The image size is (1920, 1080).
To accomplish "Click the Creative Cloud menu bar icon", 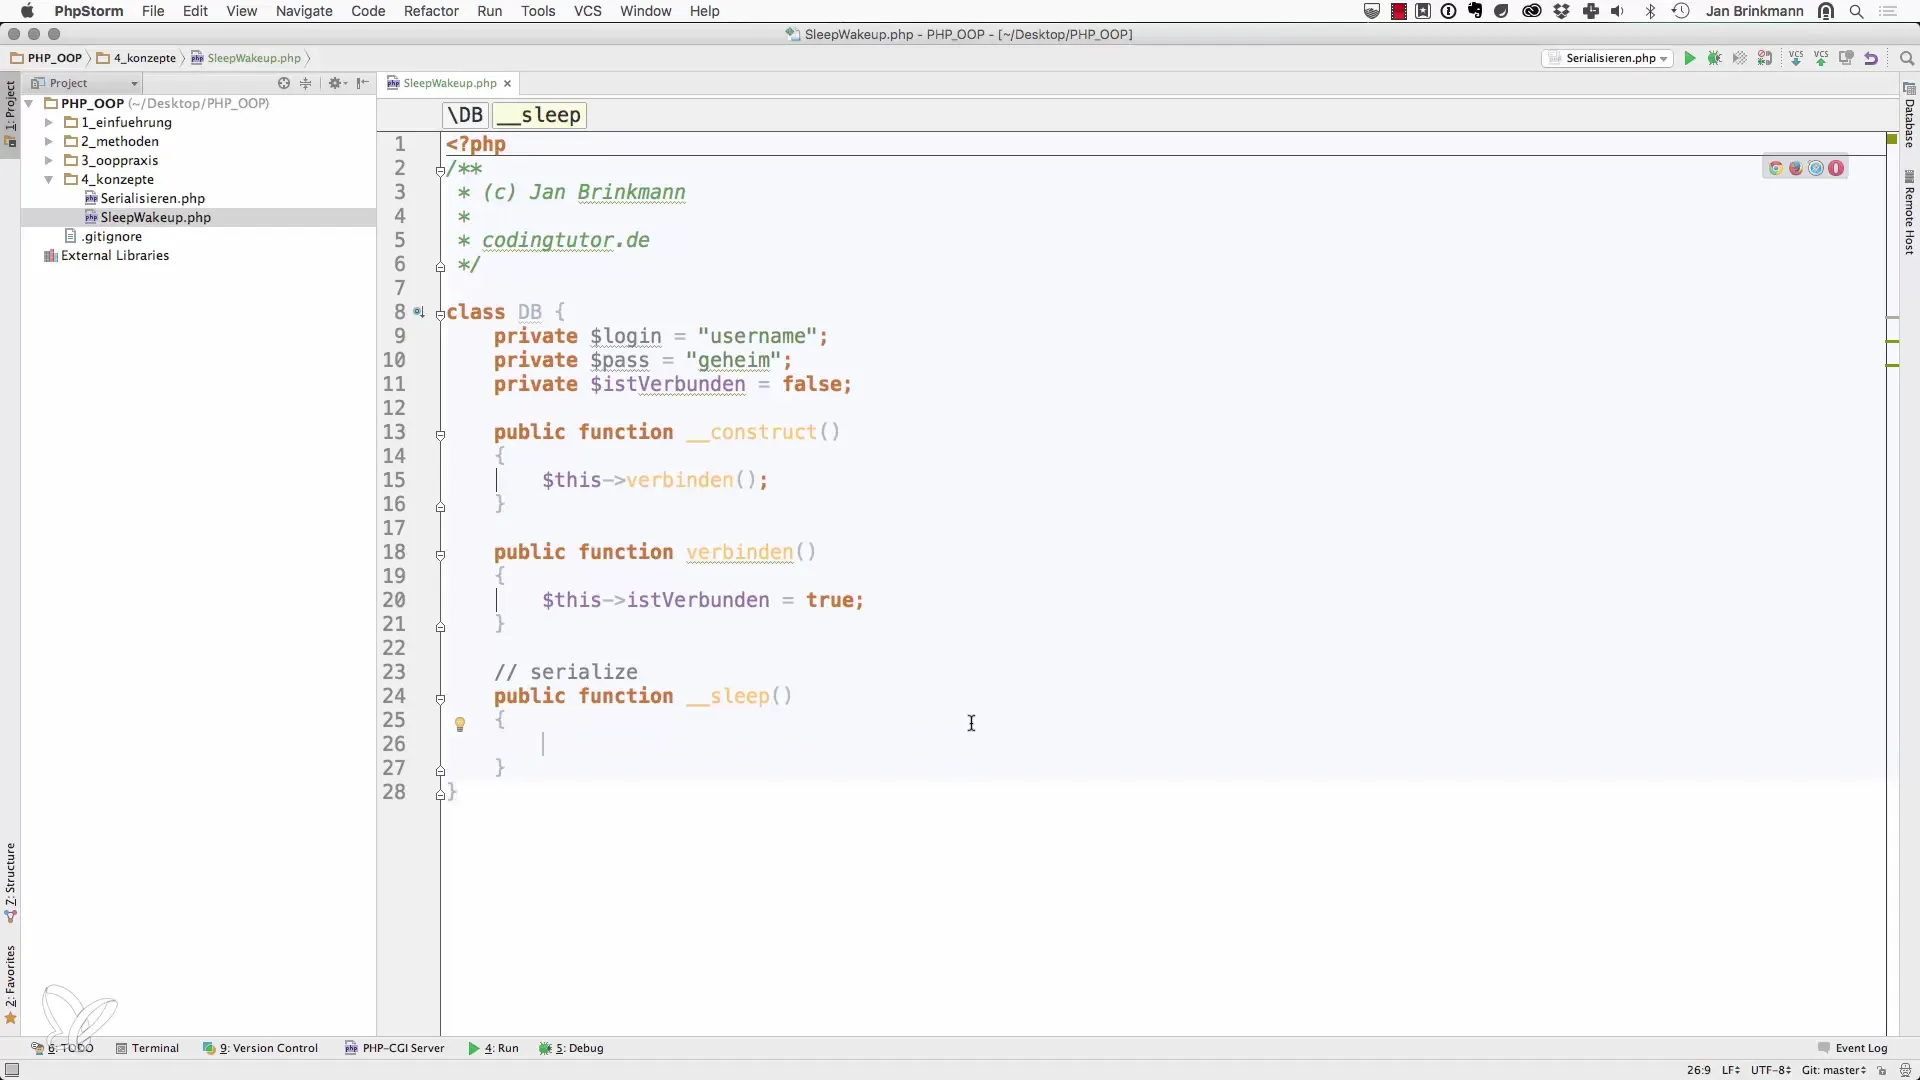I will [x=1532, y=11].
